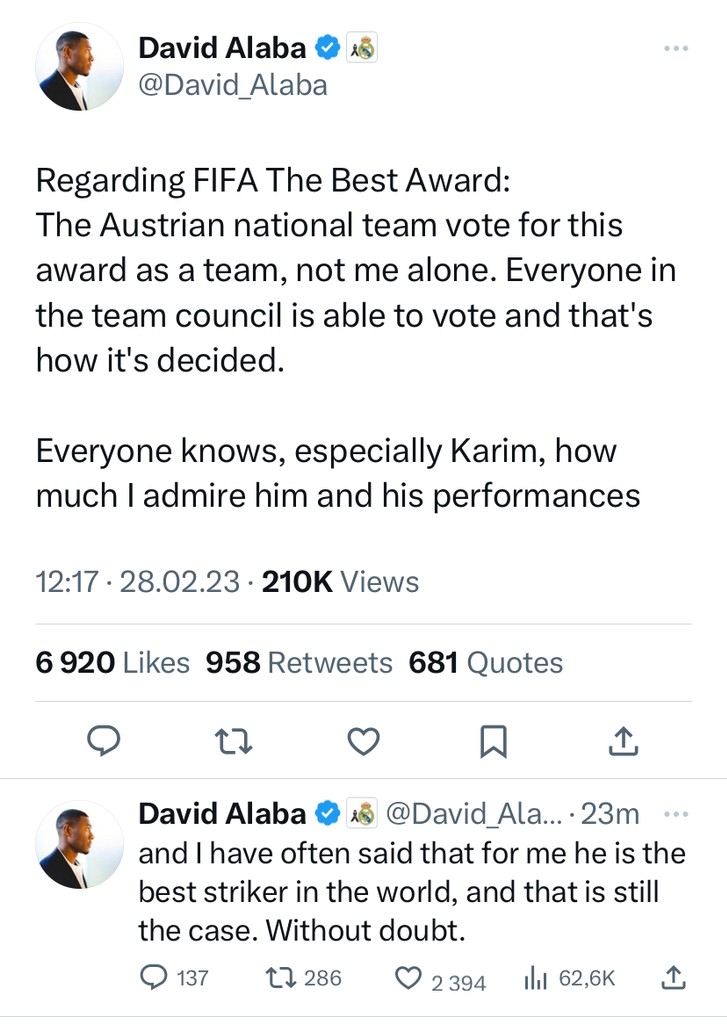View the 958 Retweets list

point(298,662)
